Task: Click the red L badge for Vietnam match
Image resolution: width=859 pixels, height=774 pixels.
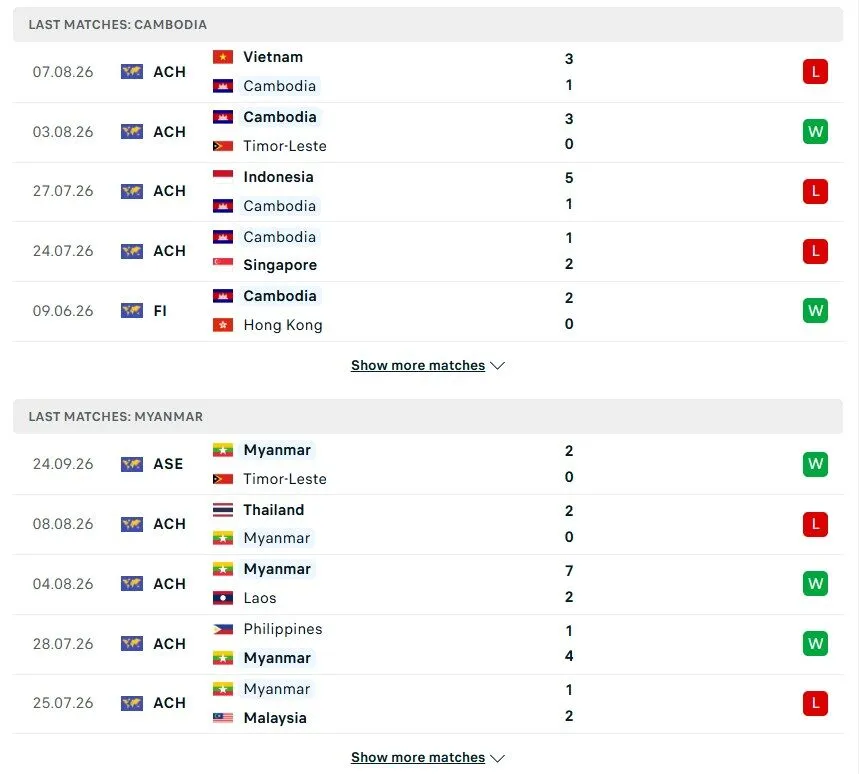Action: pyautogui.click(x=815, y=72)
